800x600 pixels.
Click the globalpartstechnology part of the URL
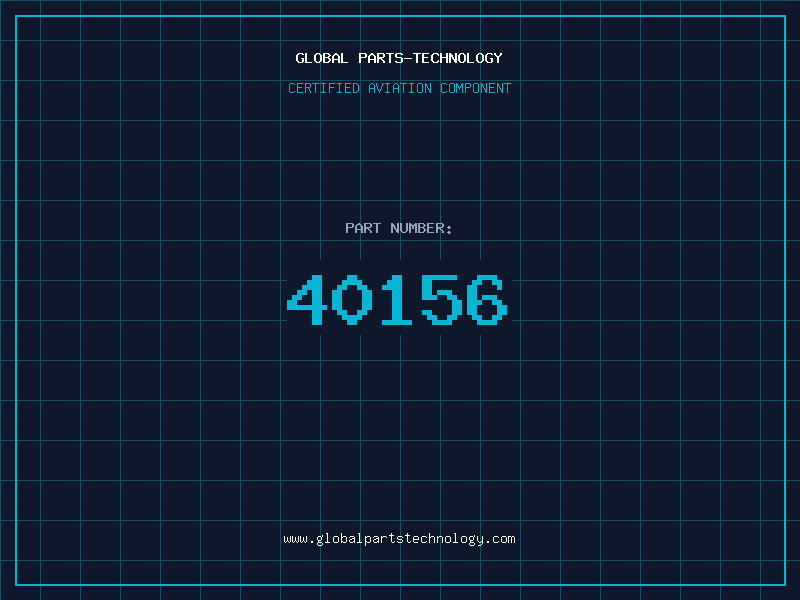click(x=399, y=539)
